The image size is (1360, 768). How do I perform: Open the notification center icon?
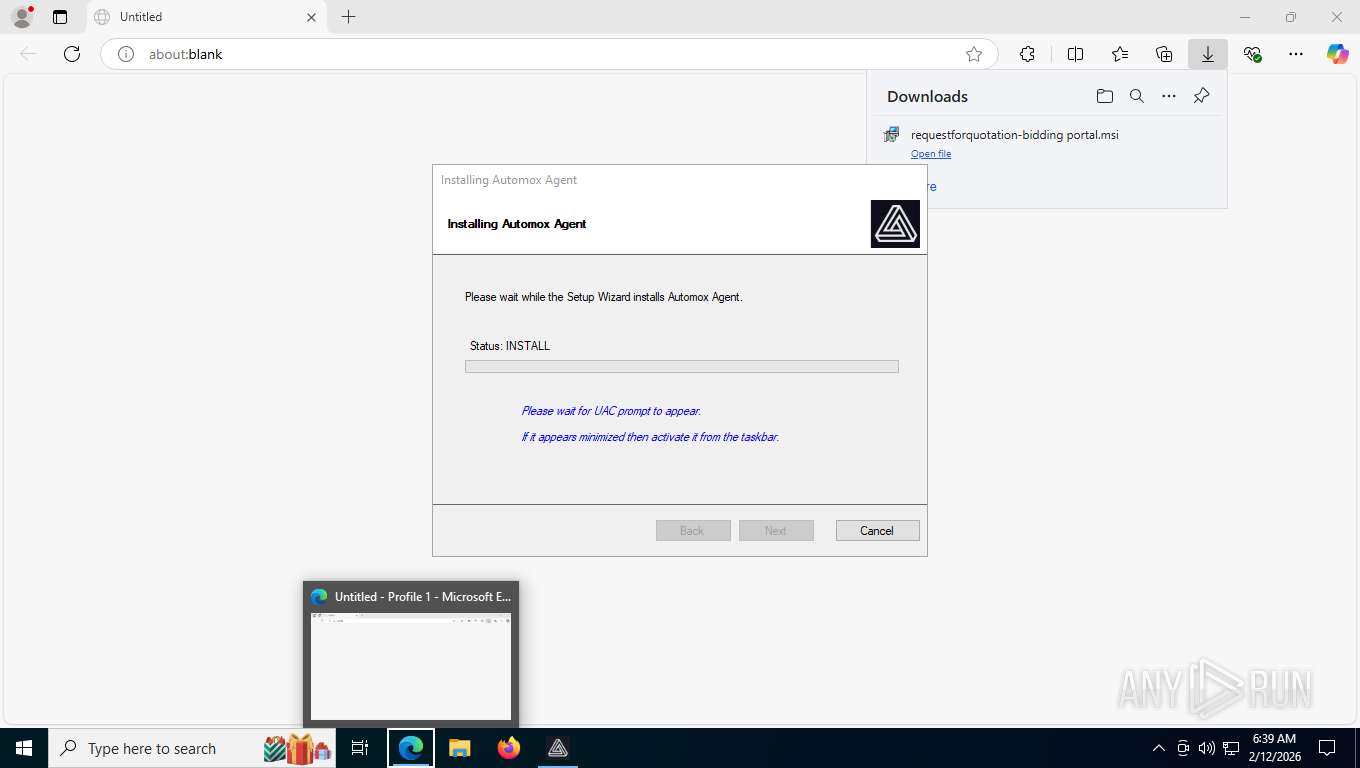click(x=1327, y=748)
